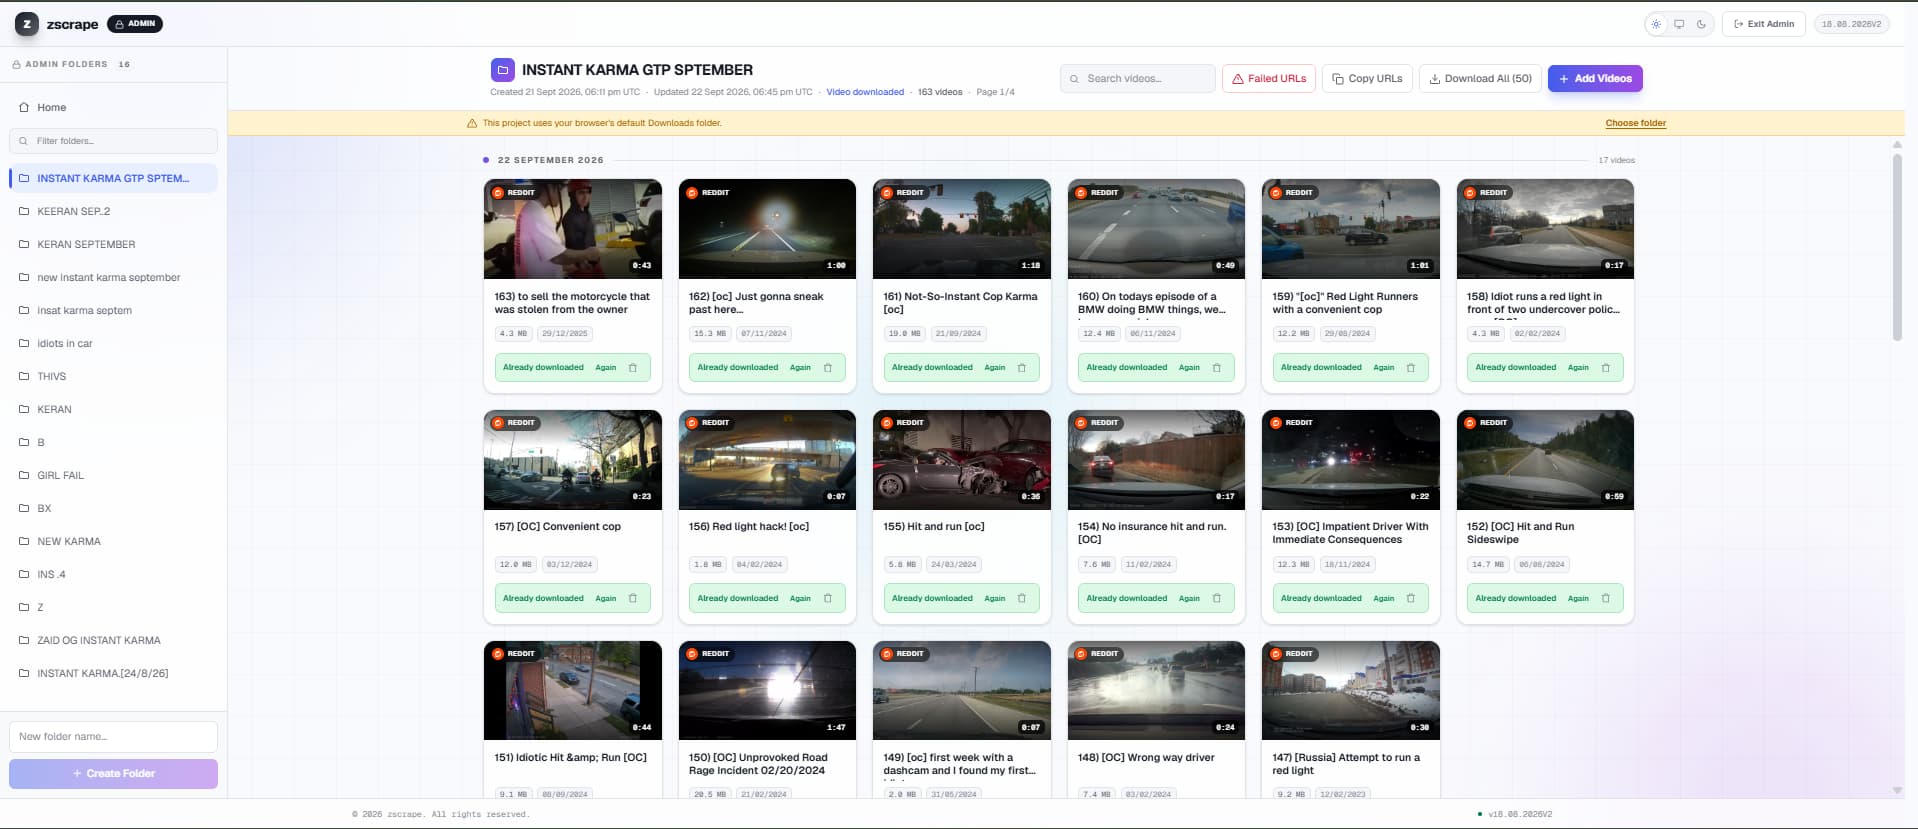1918x829 pixels.
Task: Click 'Again' on the '161) Not-So-Instant Cop Karma' card
Action: point(994,368)
